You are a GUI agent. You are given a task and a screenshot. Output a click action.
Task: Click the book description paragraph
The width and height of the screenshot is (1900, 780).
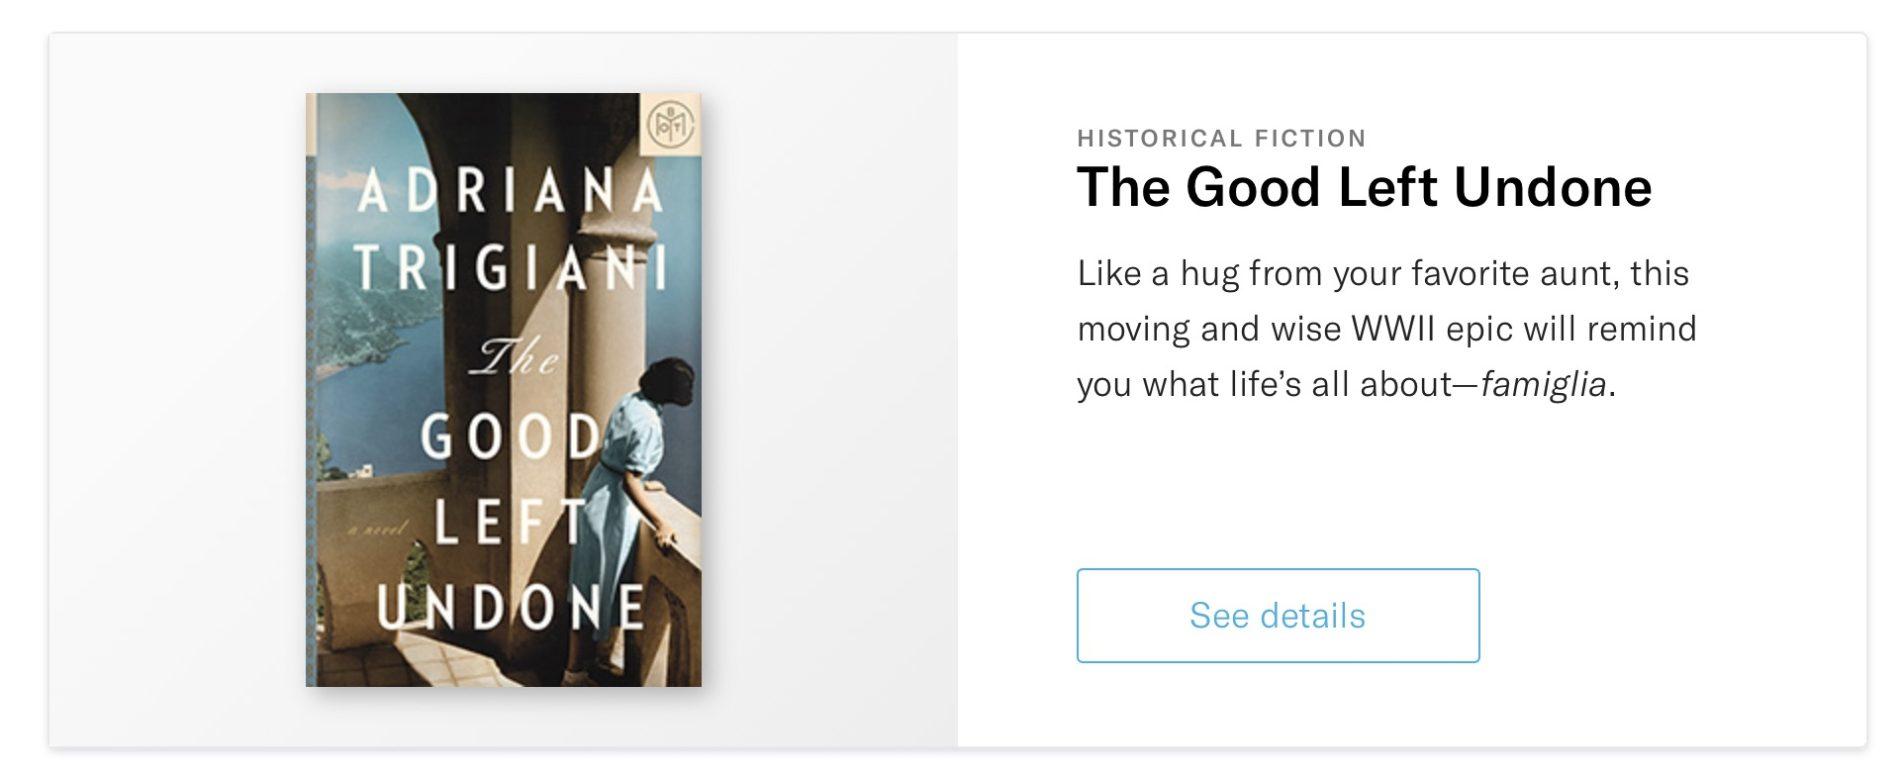pos(1386,329)
